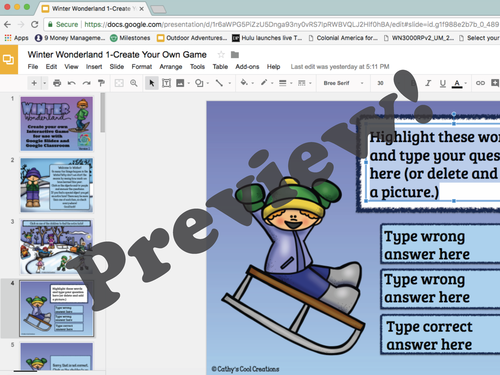The height and width of the screenshot is (375, 500).
Task: Click the browser Forward arrow
Action: tap(21, 24)
